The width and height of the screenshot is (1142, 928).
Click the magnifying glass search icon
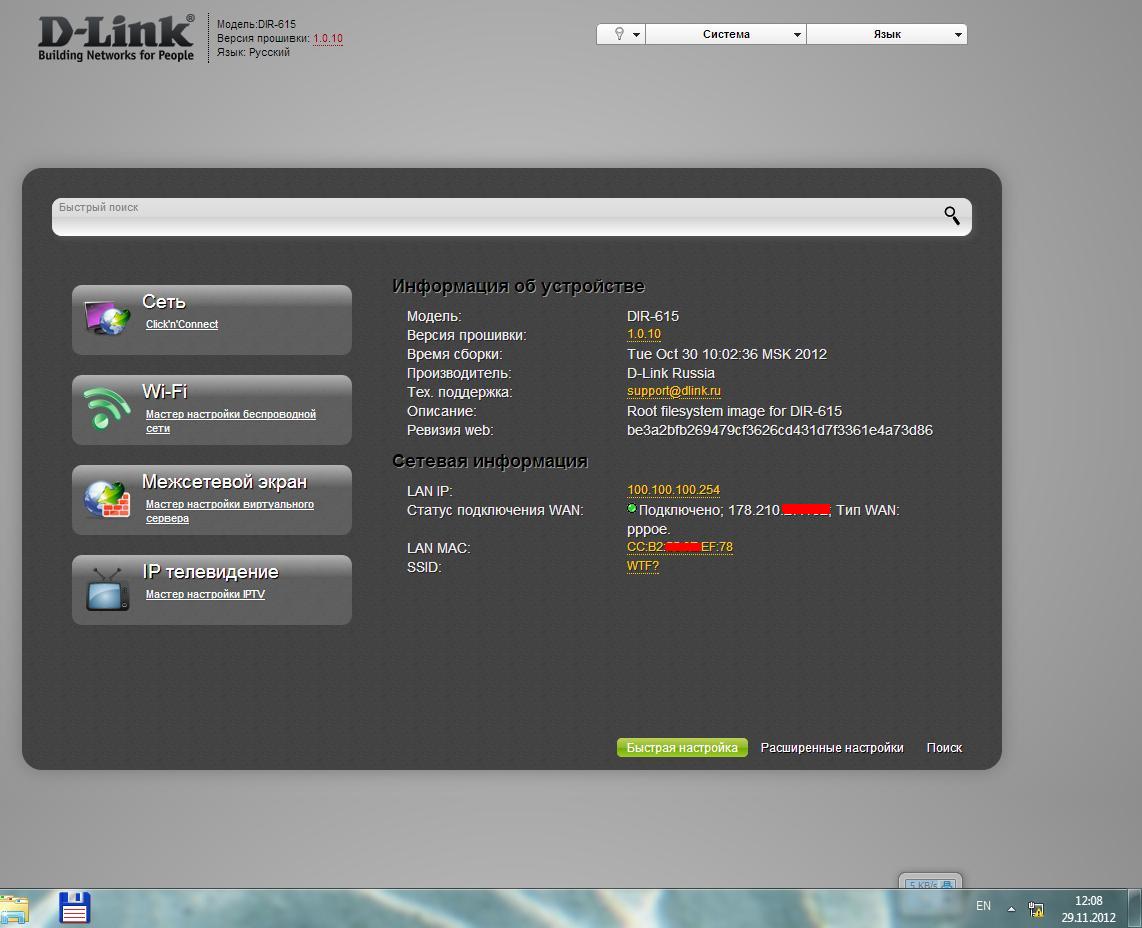pyautogui.click(x=952, y=216)
